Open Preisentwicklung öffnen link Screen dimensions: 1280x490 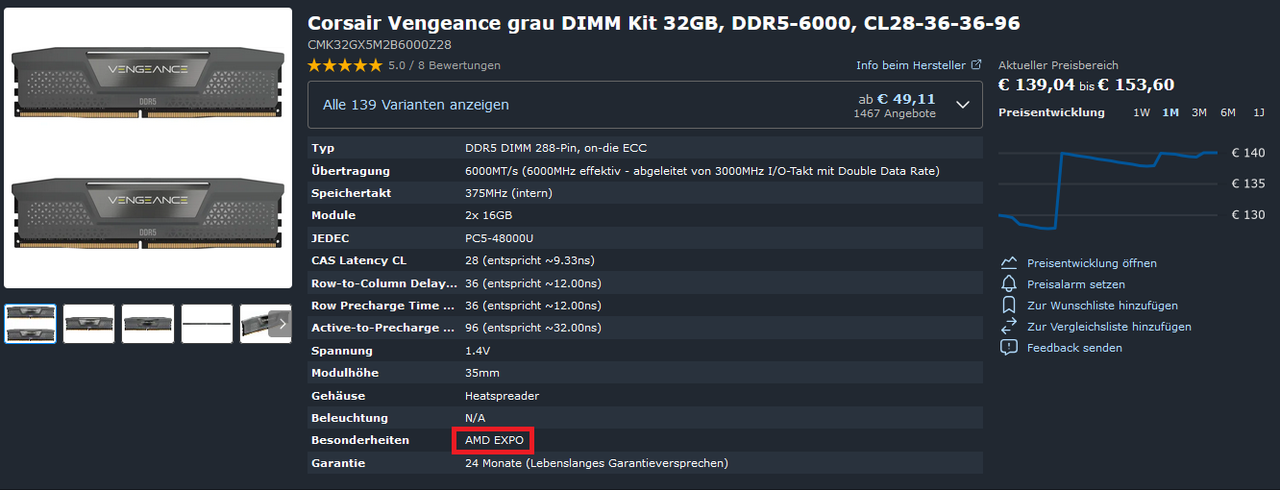1092,263
